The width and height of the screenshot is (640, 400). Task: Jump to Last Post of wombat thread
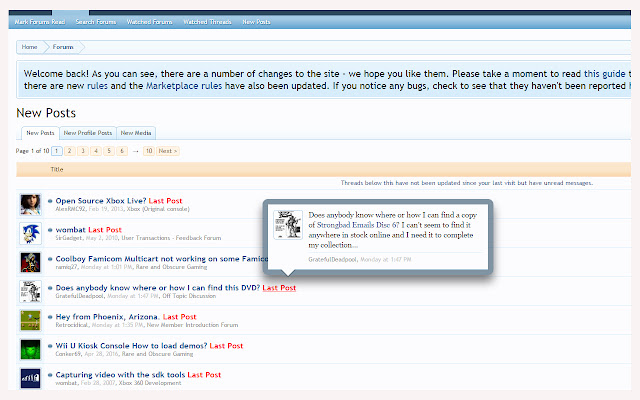tap(105, 230)
